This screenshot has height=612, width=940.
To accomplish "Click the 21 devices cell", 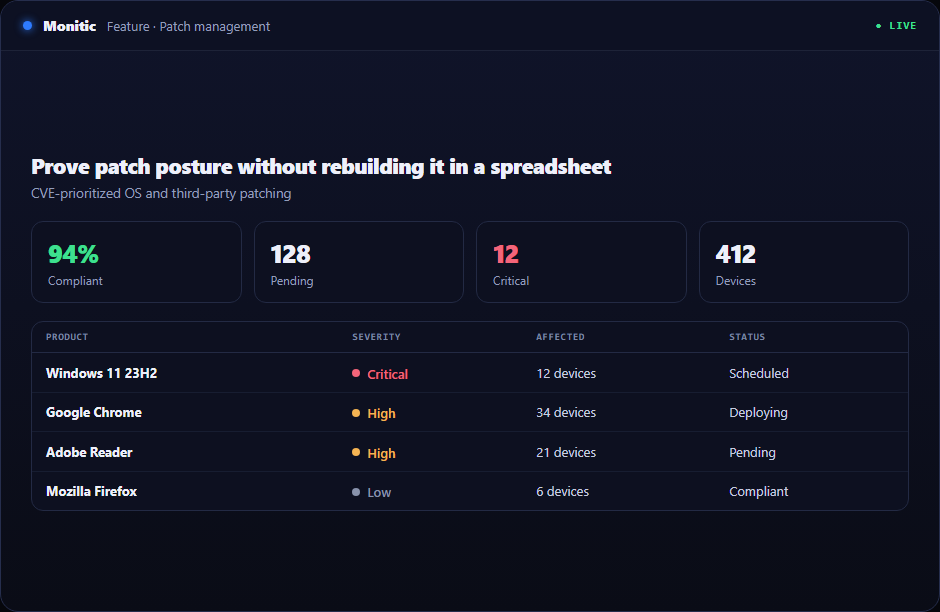I will (x=566, y=453).
